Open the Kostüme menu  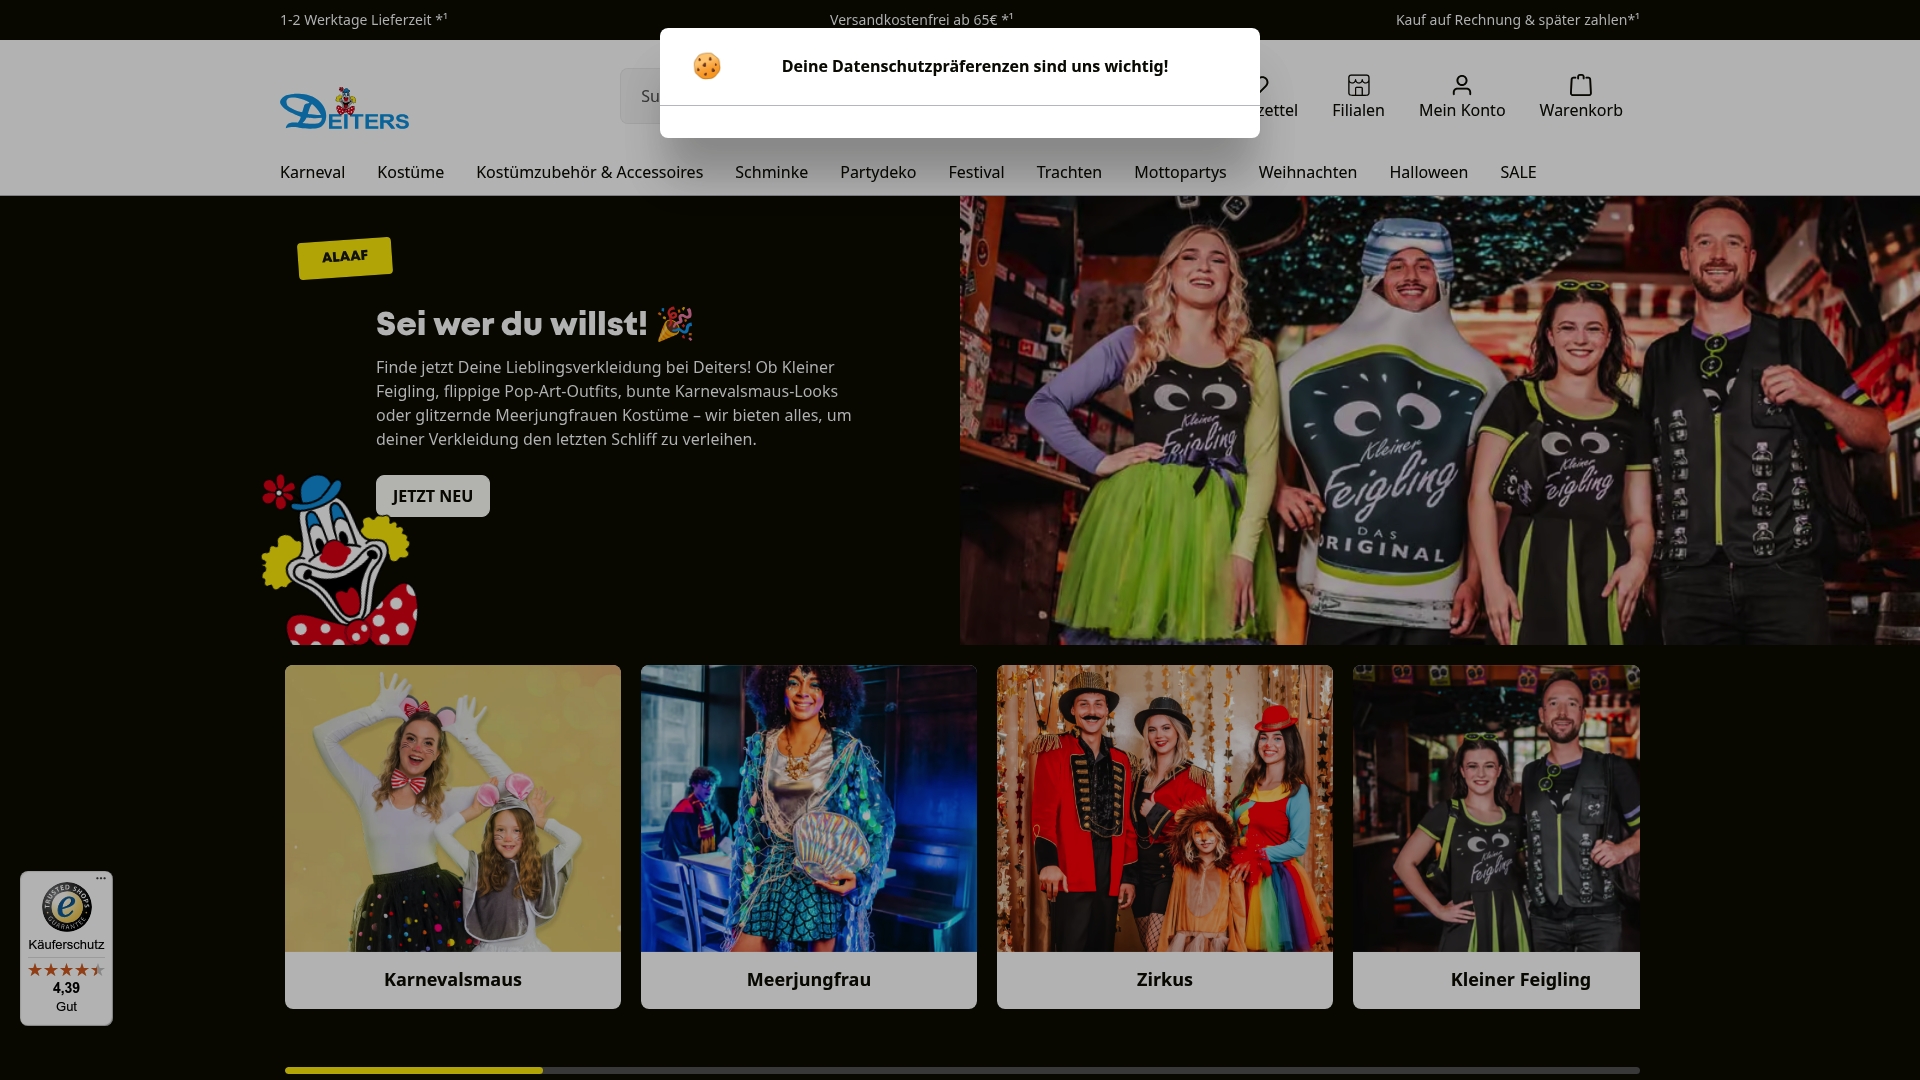click(x=410, y=172)
